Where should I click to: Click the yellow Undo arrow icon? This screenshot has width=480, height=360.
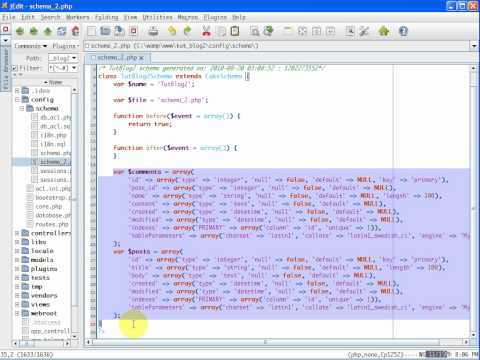[x=172, y=31]
